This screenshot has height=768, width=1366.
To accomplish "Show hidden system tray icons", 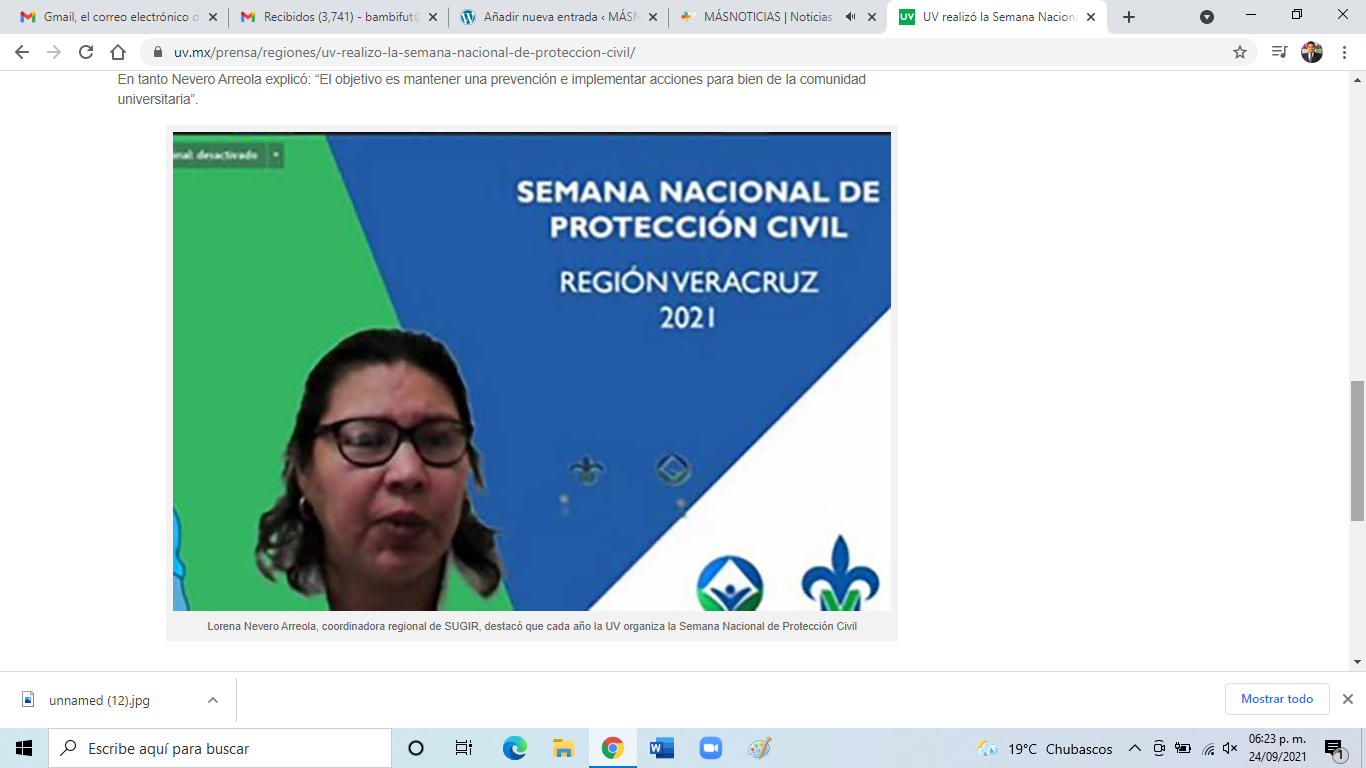I will 1135,748.
